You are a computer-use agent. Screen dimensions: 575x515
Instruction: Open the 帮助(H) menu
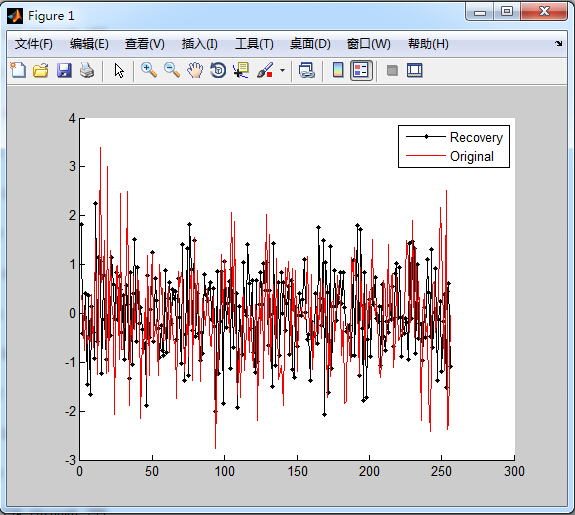pos(428,44)
